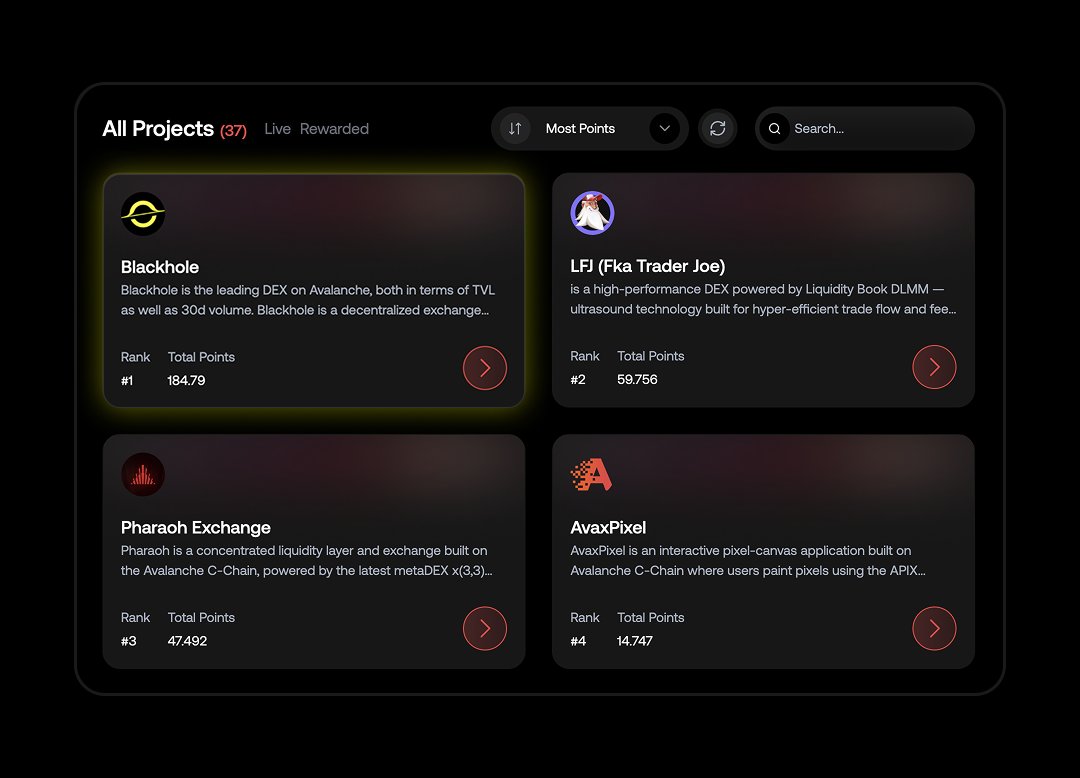Viewport: 1080px width, 778px height.
Task: Open the LFJ project arrow button
Action: [x=934, y=367]
